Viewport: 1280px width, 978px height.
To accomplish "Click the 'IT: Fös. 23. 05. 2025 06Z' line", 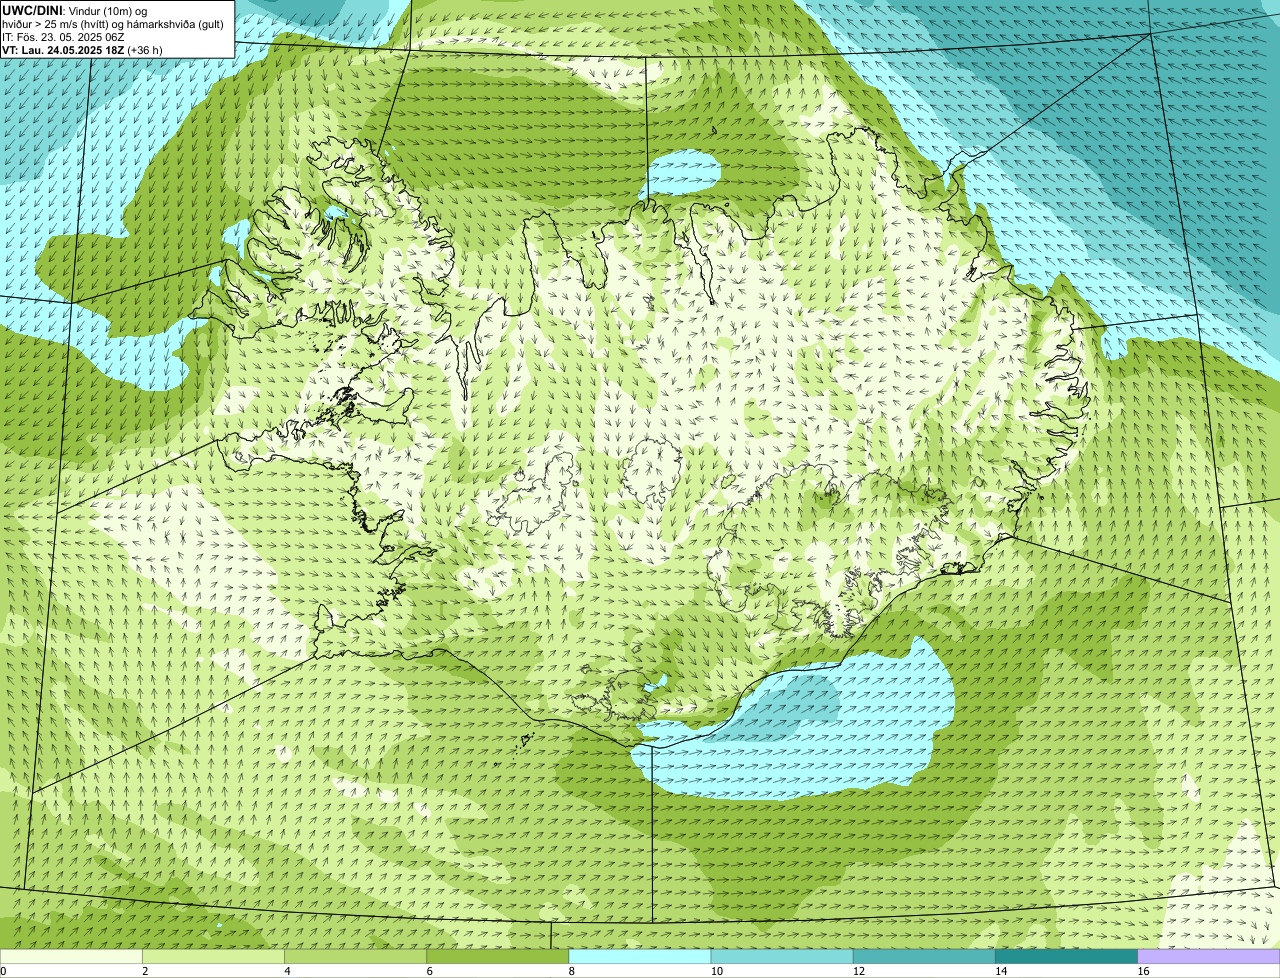I will point(63,37).
